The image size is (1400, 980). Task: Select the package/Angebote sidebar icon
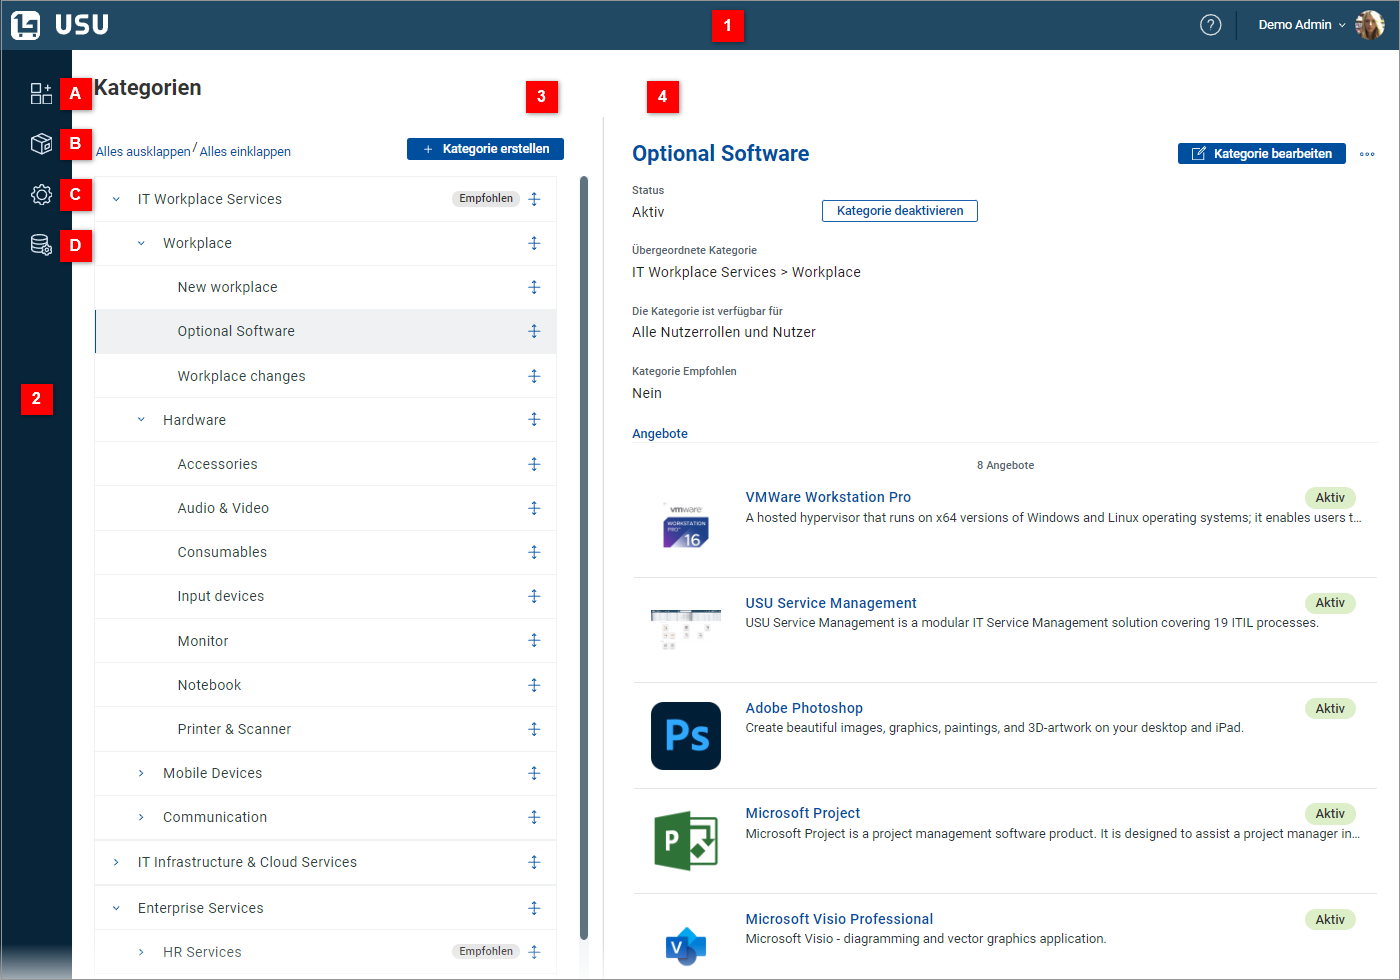pos(41,143)
